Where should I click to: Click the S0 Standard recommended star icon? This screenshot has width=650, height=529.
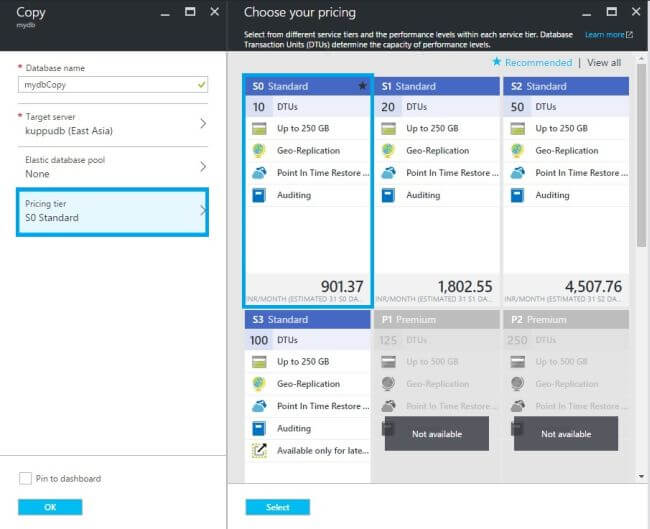click(362, 86)
